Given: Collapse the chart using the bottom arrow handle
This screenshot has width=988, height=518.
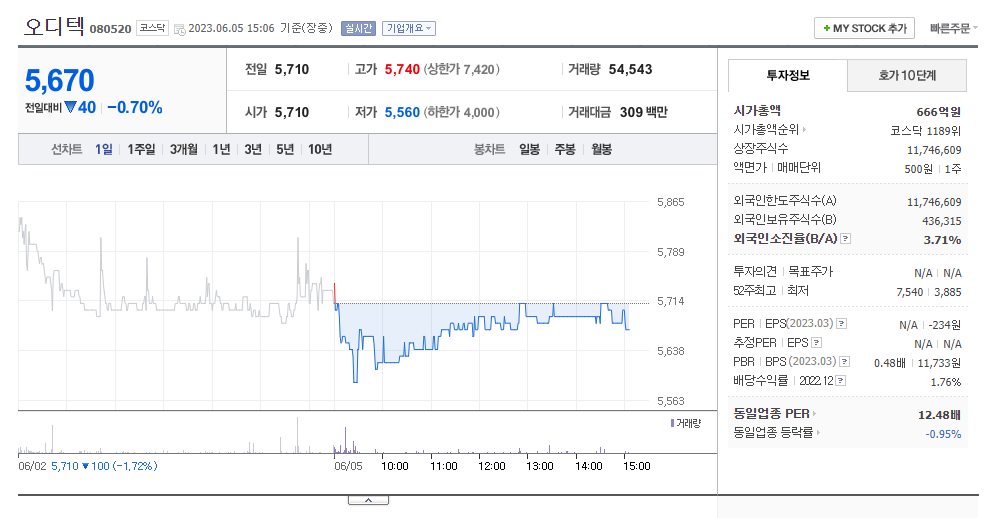Looking at the screenshot, I should tap(369, 500).
